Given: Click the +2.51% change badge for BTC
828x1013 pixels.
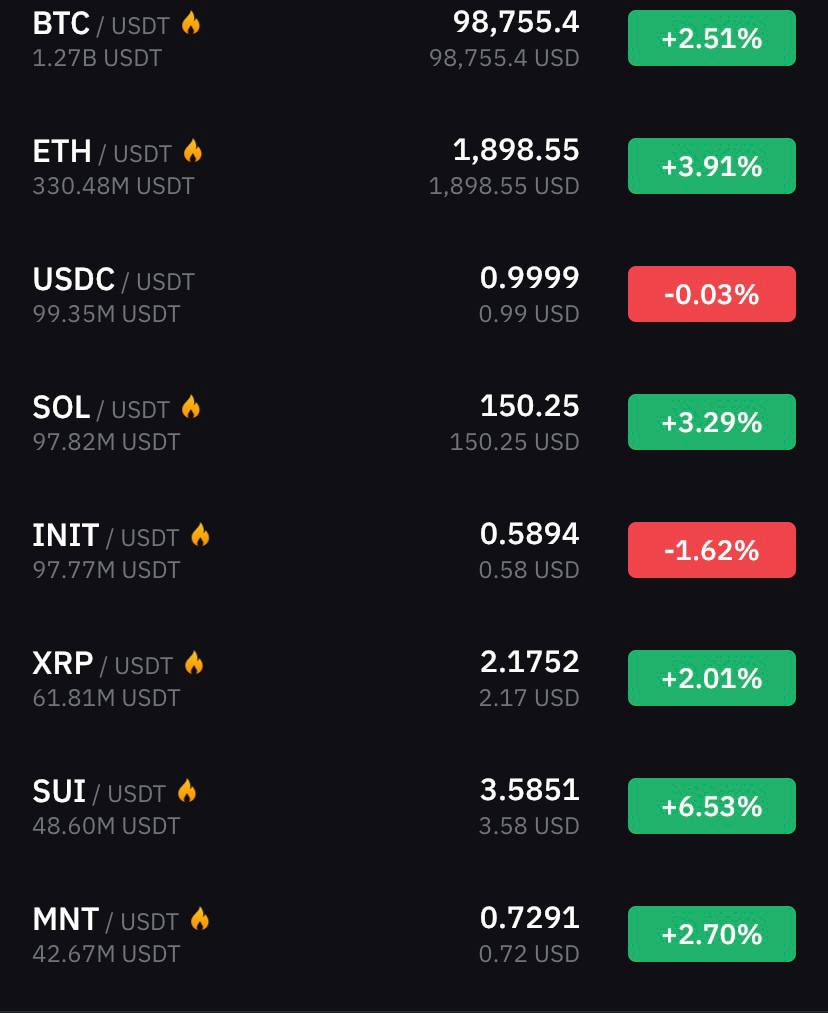Looking at the screenshot, I should pos(712,38).
